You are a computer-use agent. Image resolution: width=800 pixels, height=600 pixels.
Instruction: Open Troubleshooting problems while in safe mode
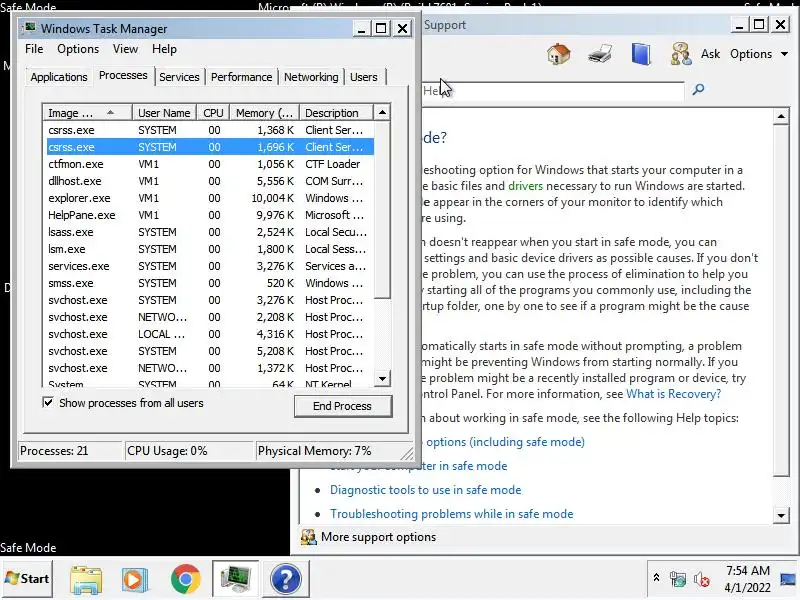(x=452, y=514)
